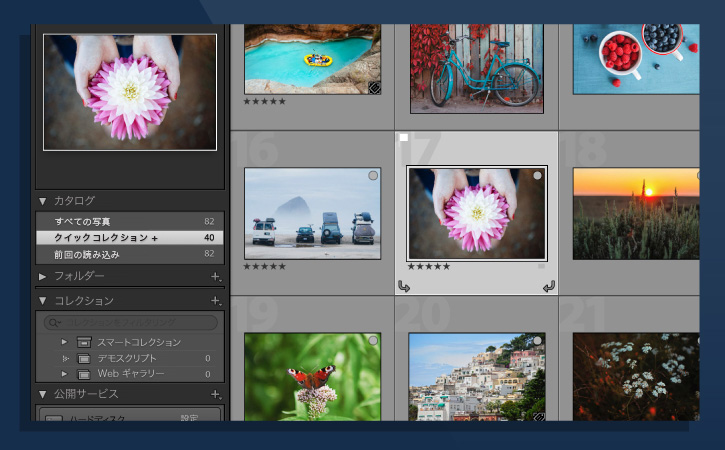Rotate the dahlia photo clockwise

pyautogui.click(x=549, y=287)
